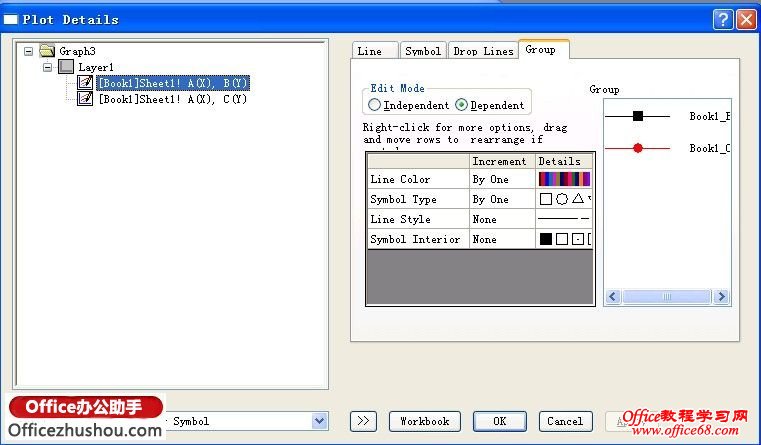Collapse the Layer1 tree node
The image size is (761, 445).
[x=47, y=67]
